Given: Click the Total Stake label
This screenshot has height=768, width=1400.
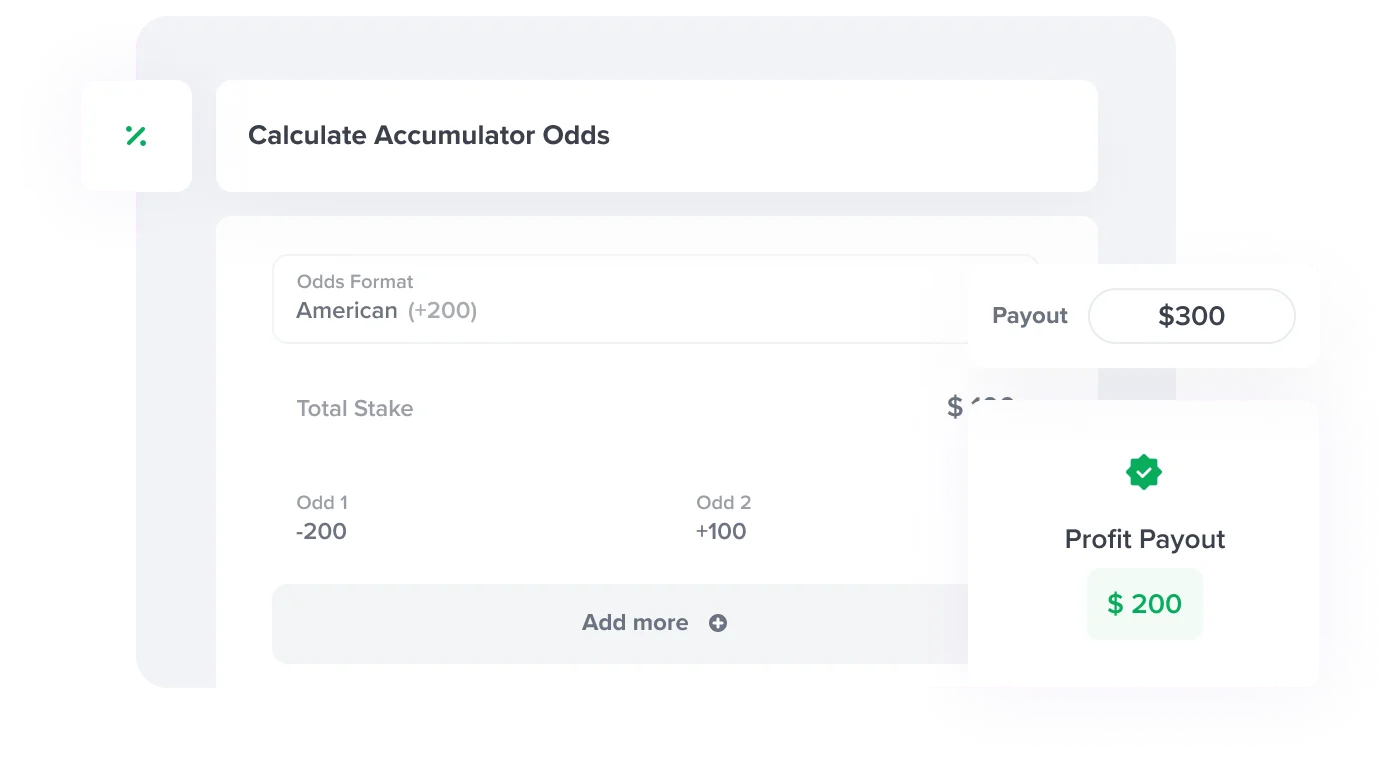Looking at the screenshot, I should click(355, 408).
